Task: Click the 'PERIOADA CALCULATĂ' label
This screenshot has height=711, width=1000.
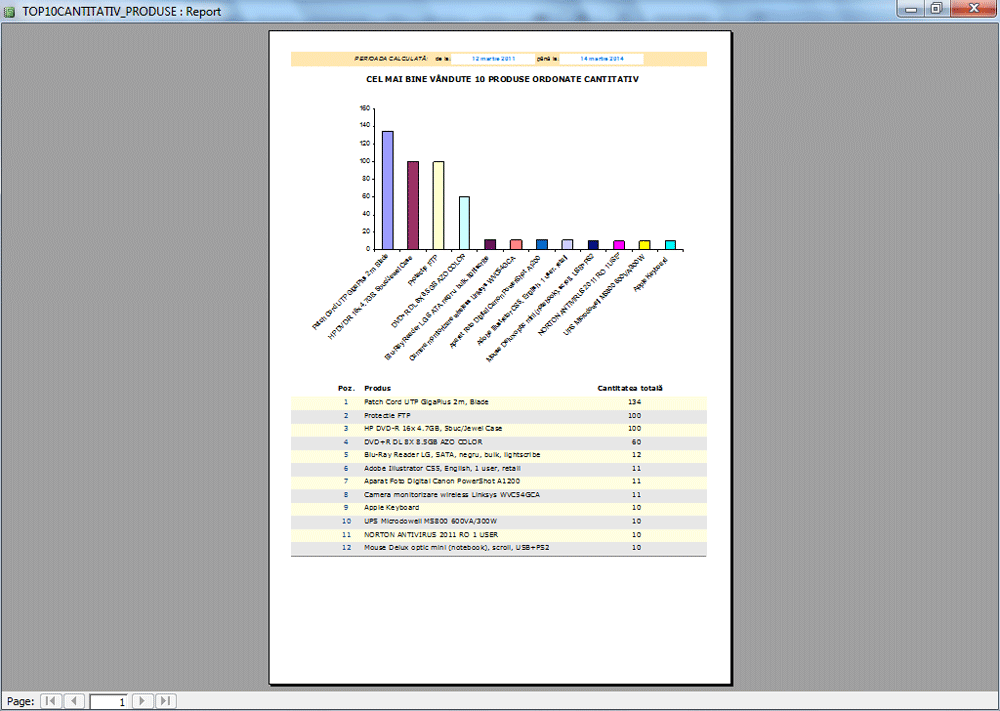Action: coord(391,59)
